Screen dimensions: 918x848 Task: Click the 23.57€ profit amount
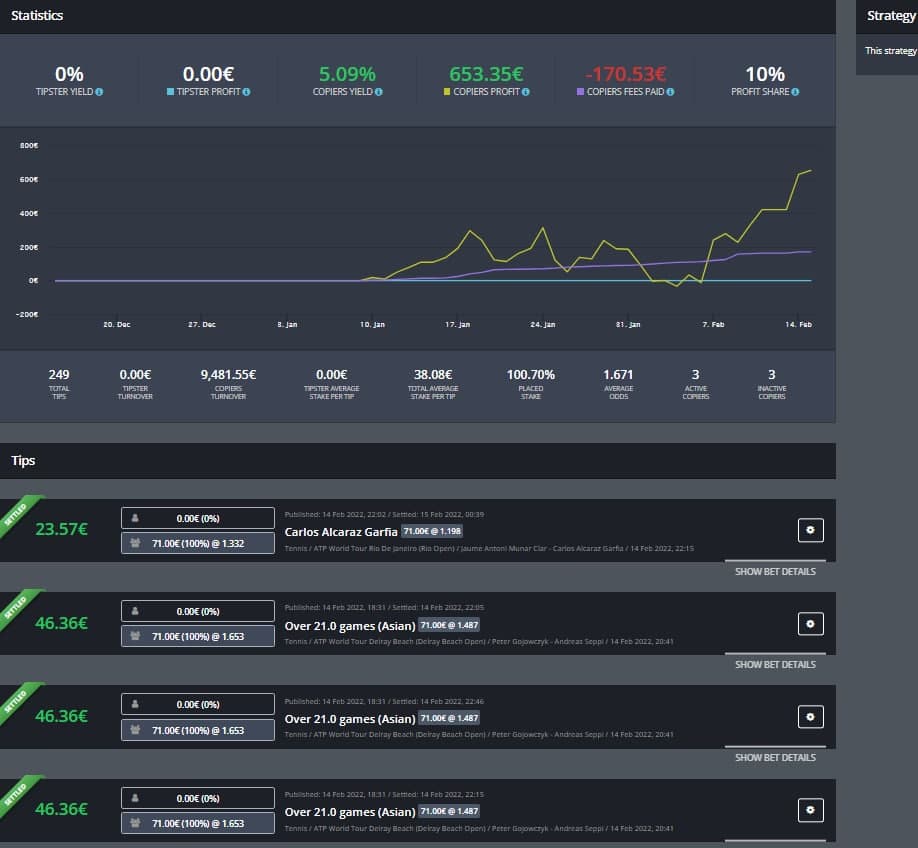pos(61,529)
